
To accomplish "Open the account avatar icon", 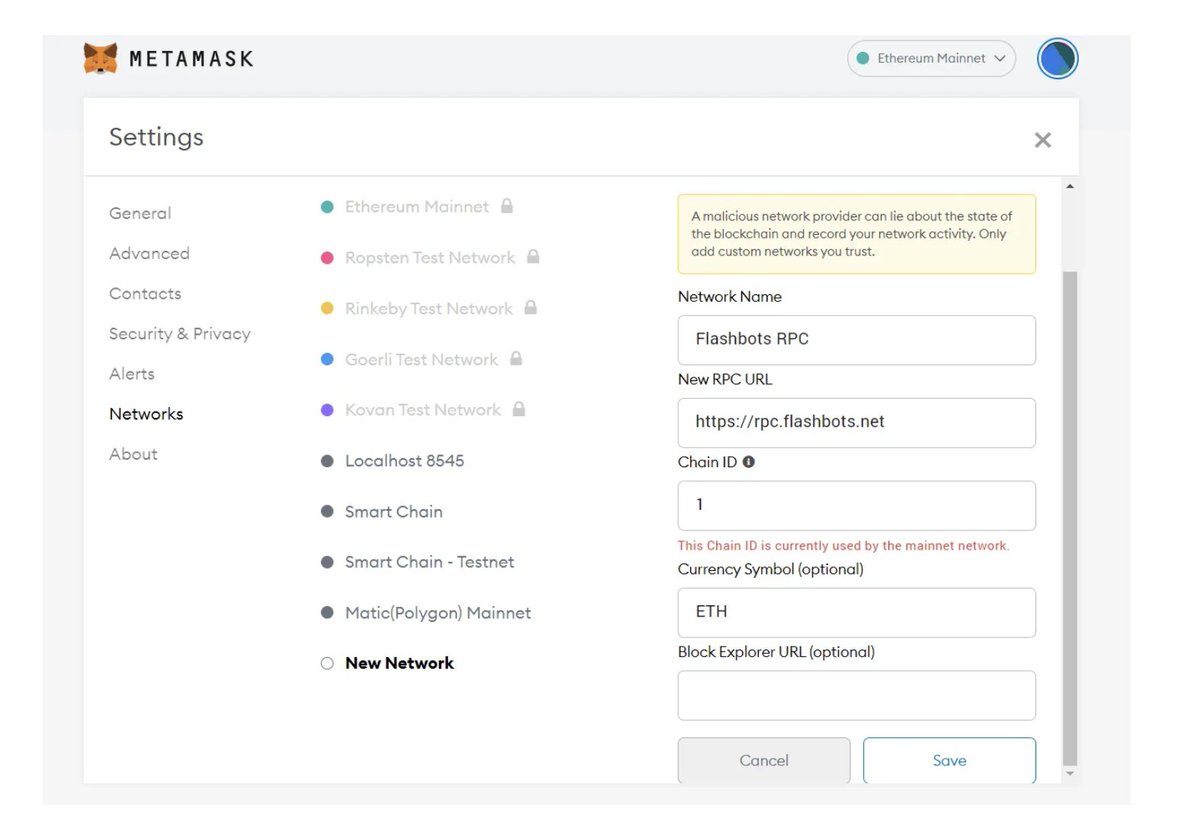I will 1057,59.
